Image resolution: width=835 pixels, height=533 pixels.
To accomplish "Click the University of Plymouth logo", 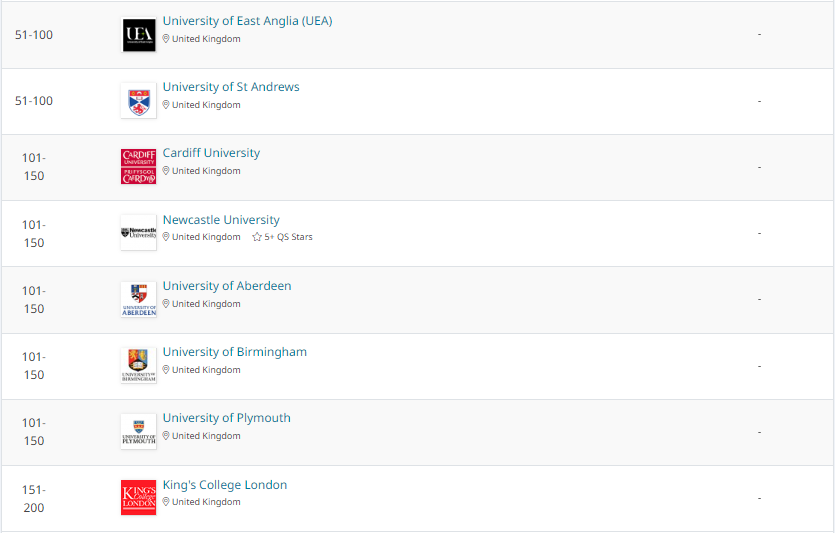I will 138,431.
